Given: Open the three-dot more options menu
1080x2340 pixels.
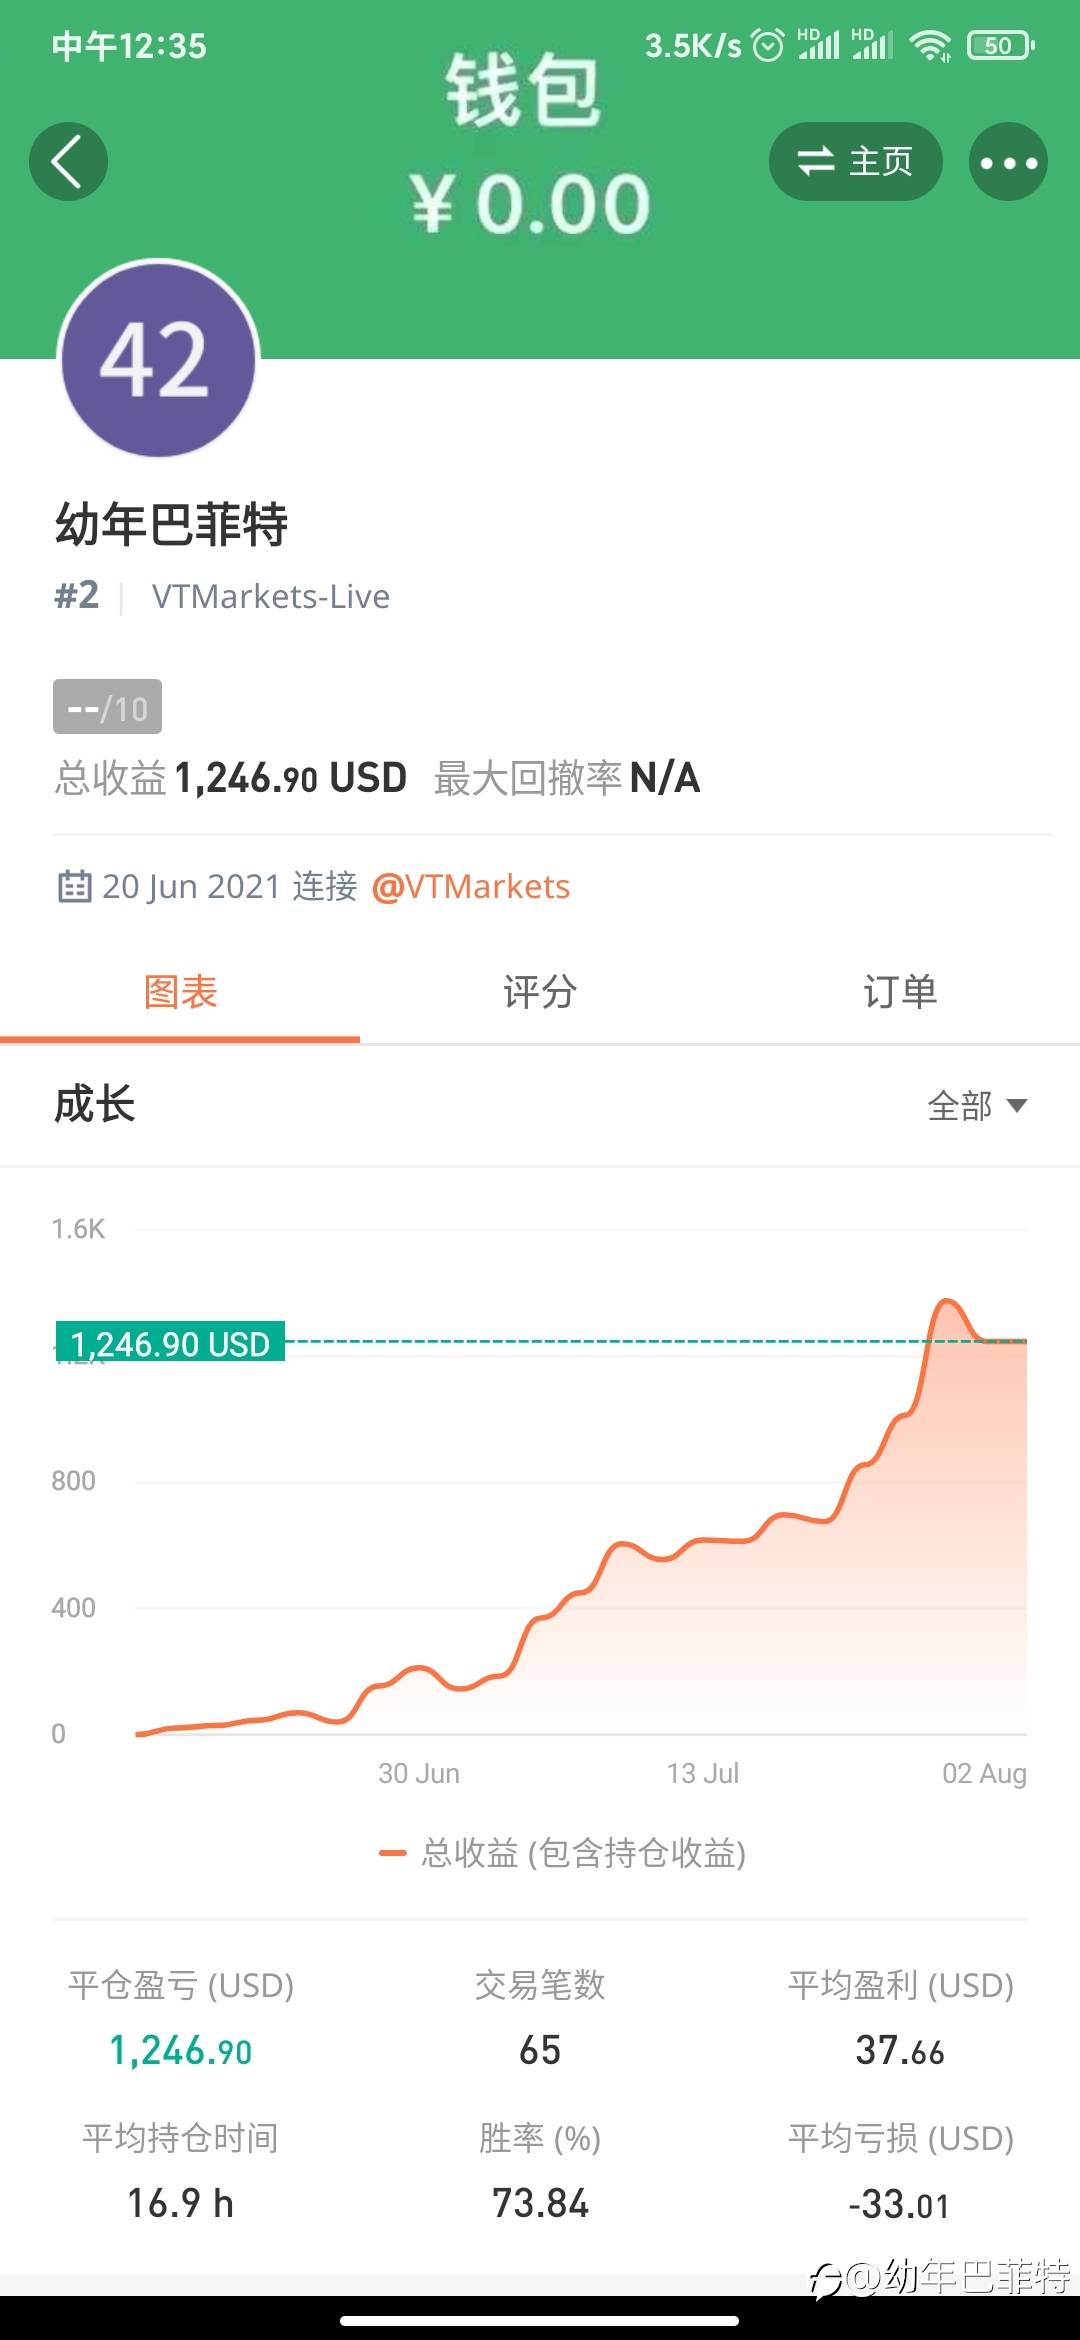Looking at the screenshot, I should [1008, 162].
